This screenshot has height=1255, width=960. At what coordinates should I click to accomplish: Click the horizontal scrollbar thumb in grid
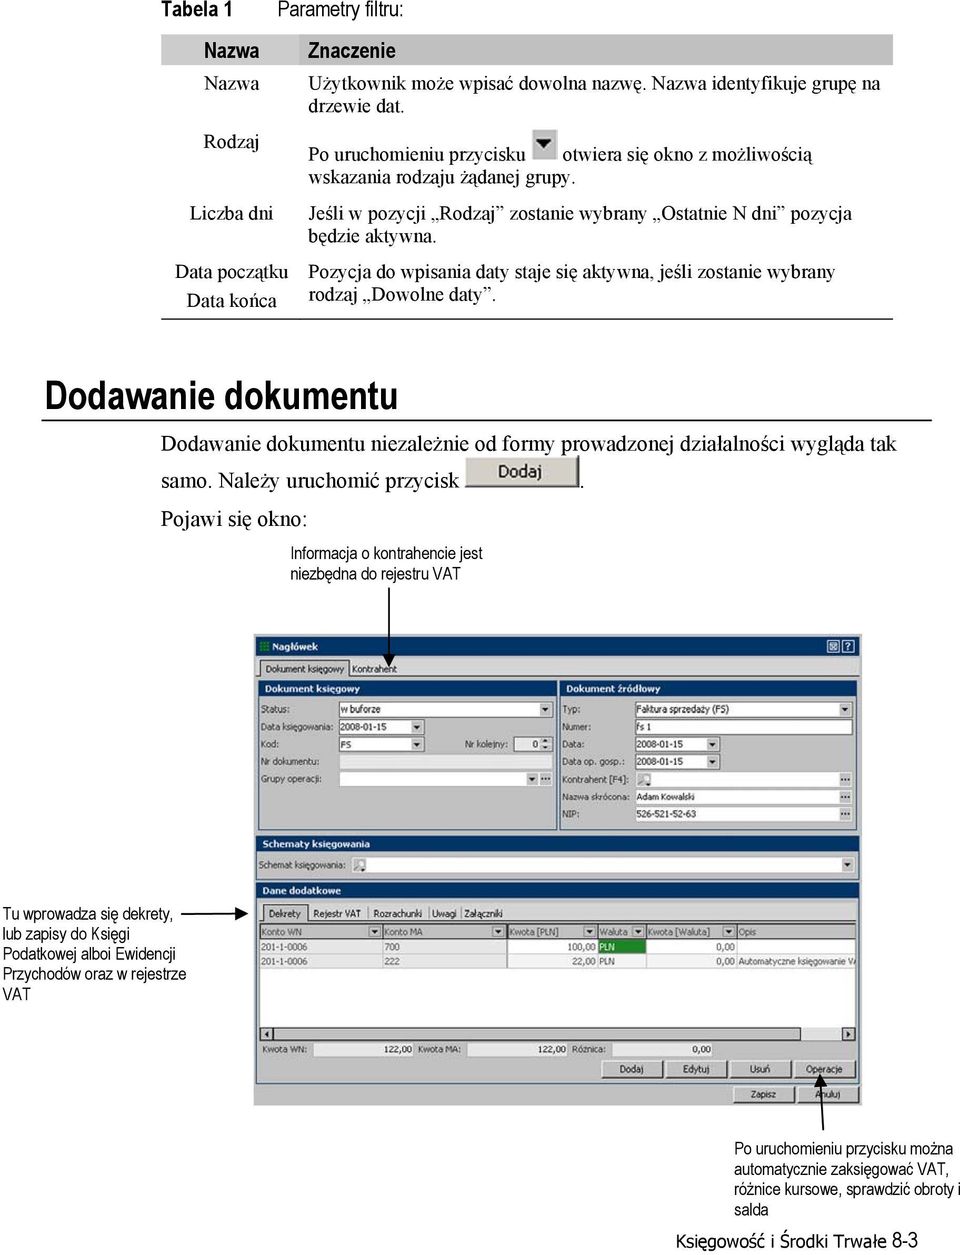pyautogui.click(x=537, y=1034)
